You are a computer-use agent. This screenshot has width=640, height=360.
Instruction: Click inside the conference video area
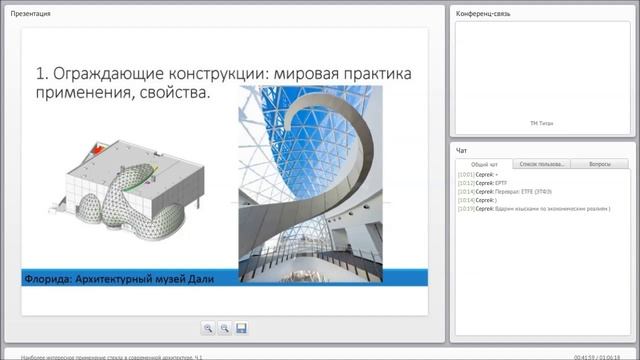tap(542, 78)
